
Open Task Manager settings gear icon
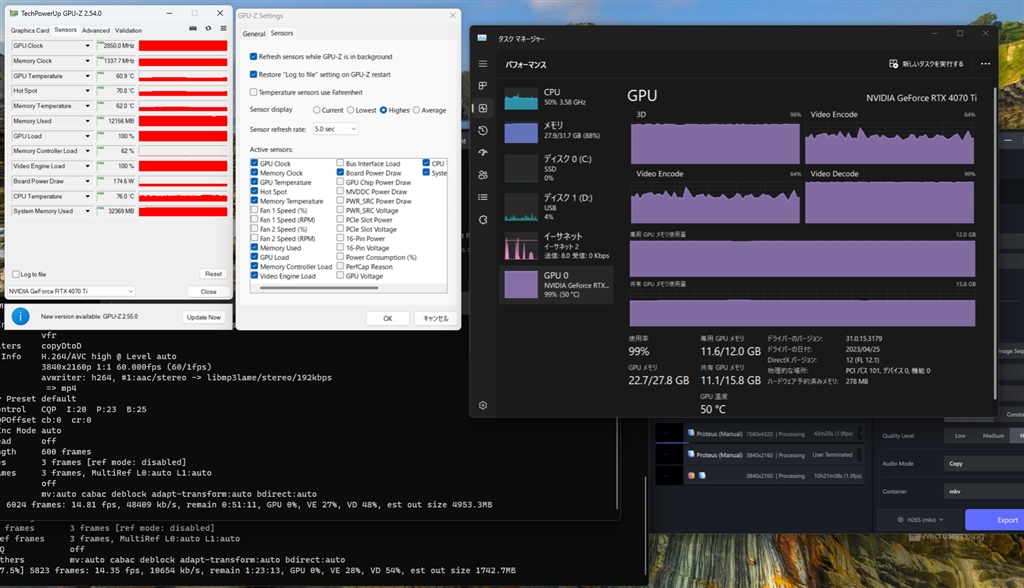483,405
